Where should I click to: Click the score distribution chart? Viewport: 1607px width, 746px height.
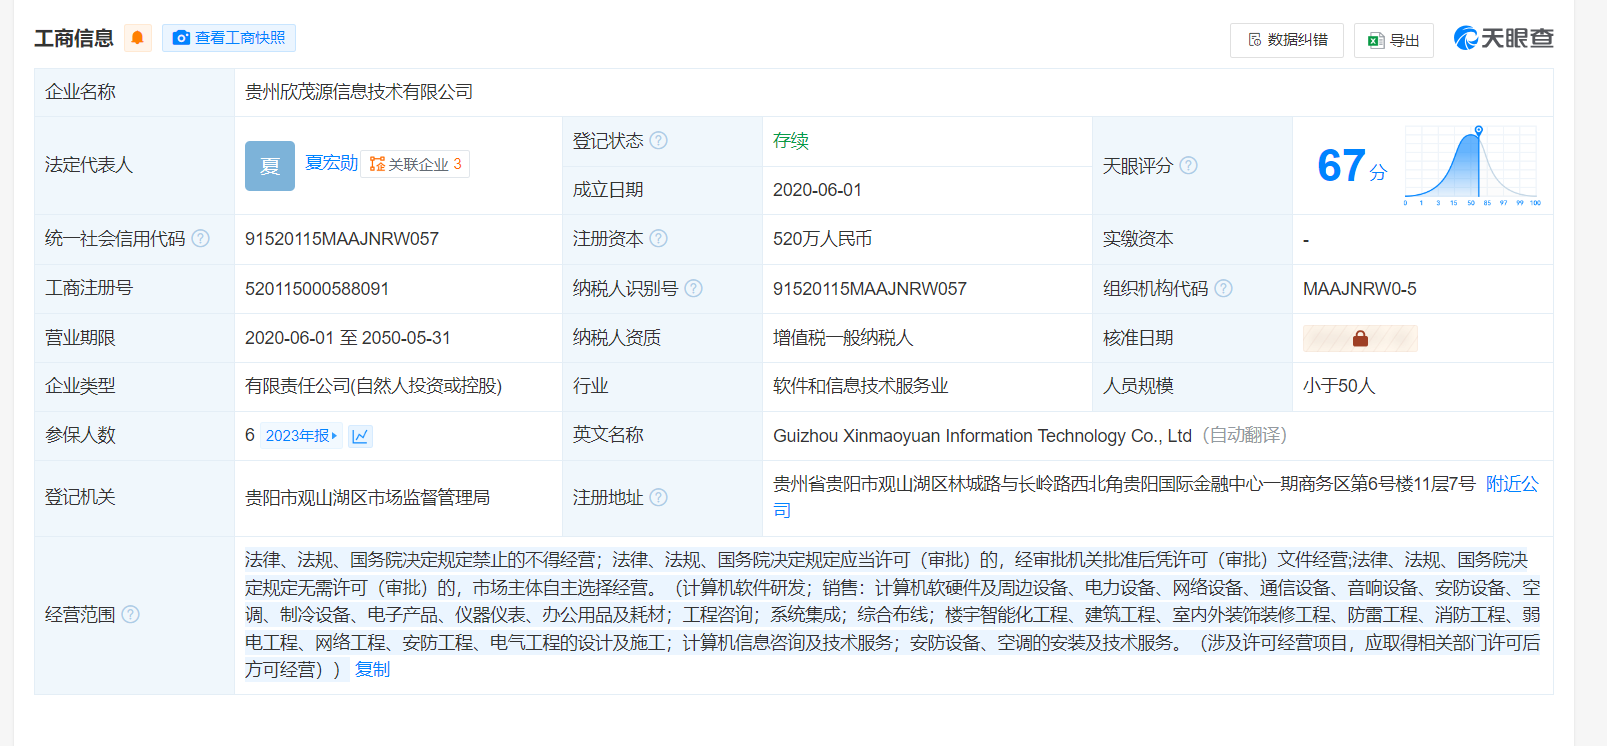tap(1472, 166)
